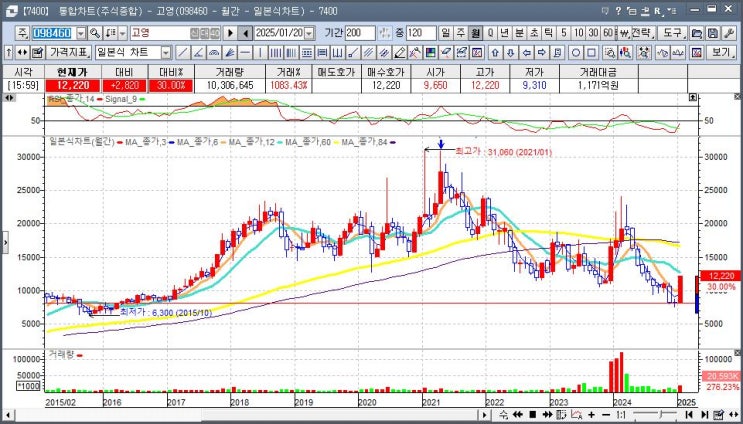This screenshot has height=424, width=743.
Task: Click the chart zoom magnifier tool
Action: pos(610,53)
